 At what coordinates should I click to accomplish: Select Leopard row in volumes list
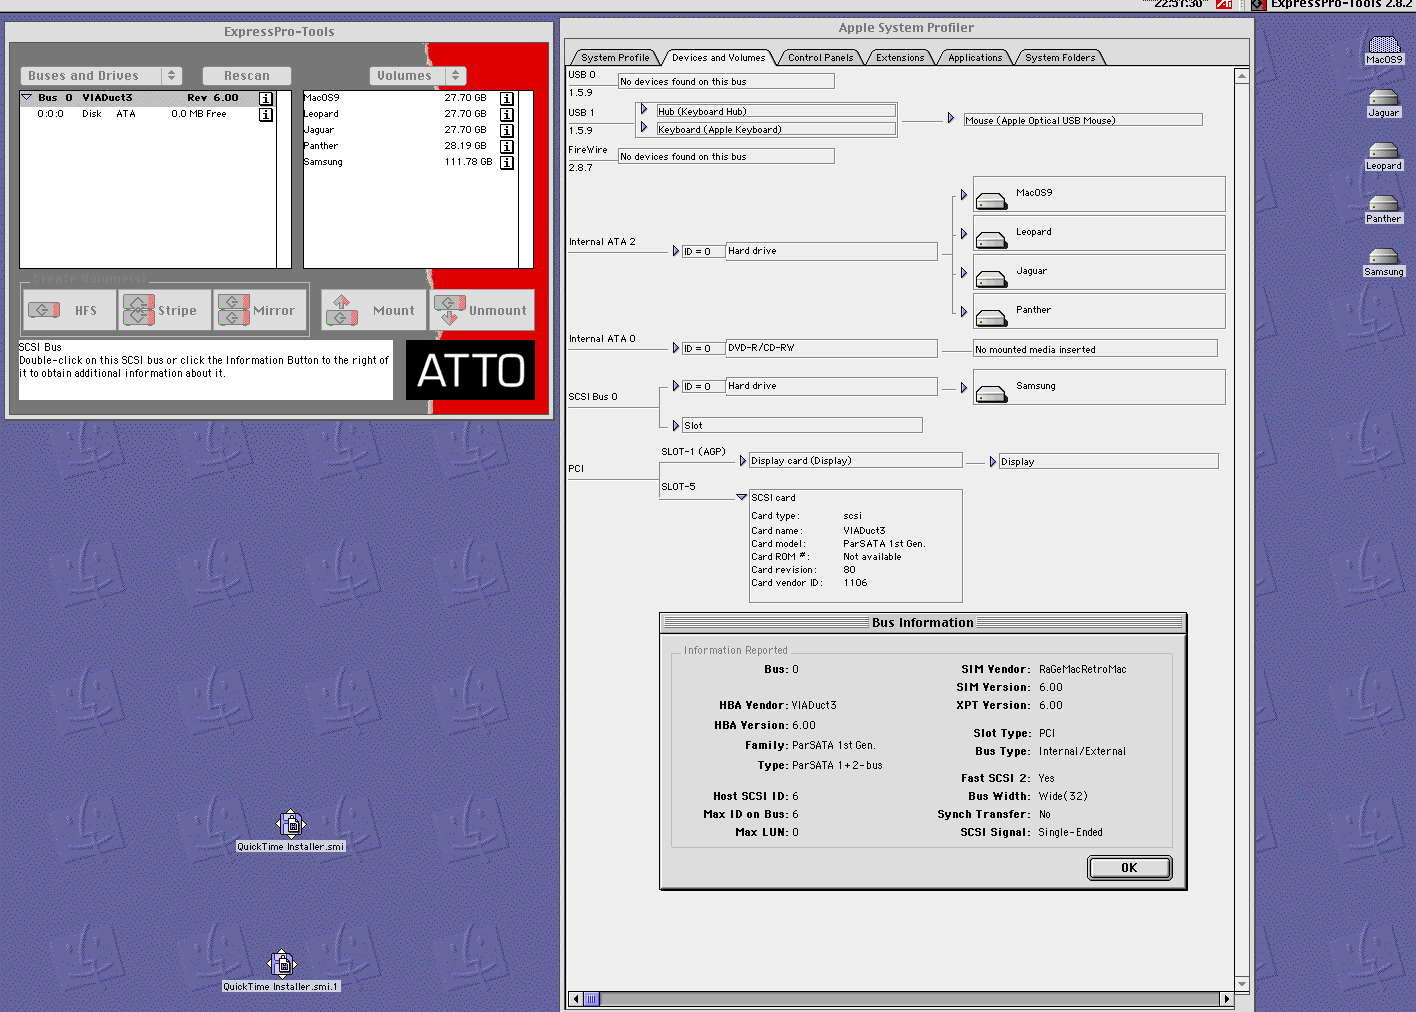pos(410,114)
